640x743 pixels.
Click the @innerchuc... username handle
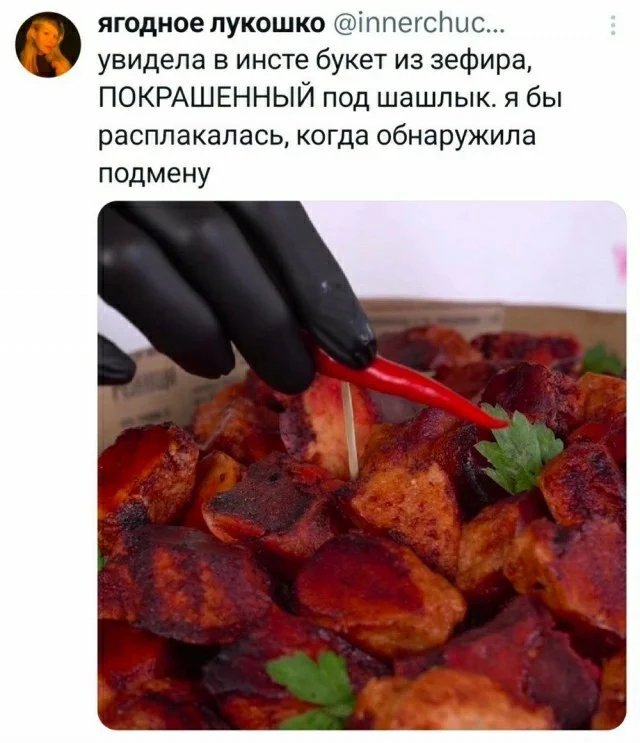pos(419,24)
